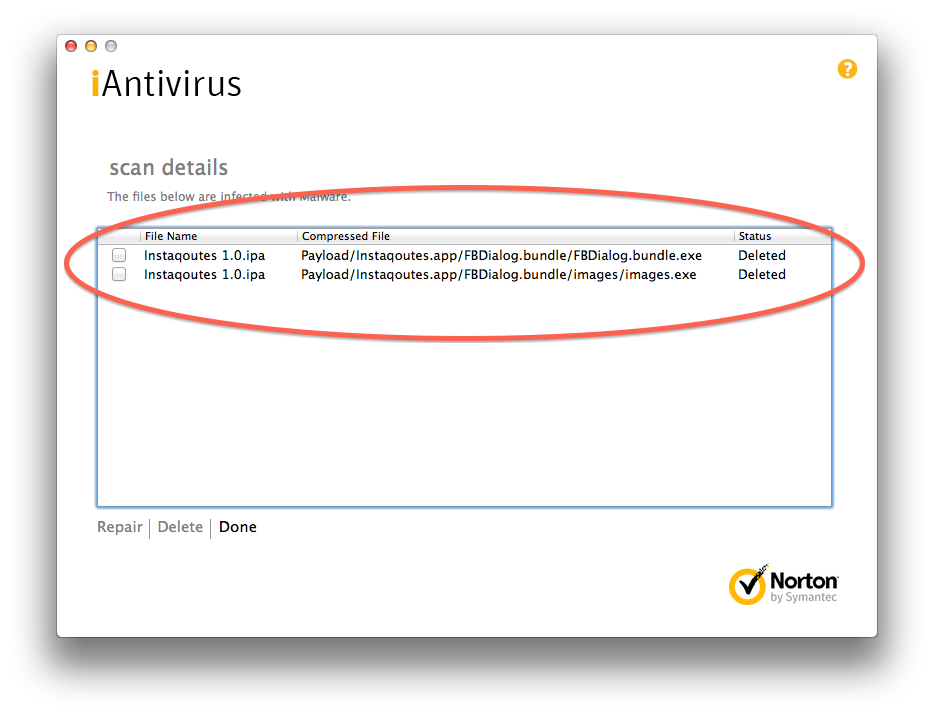
Task: Minimize window using the yellow button
Action: (91, 46)
